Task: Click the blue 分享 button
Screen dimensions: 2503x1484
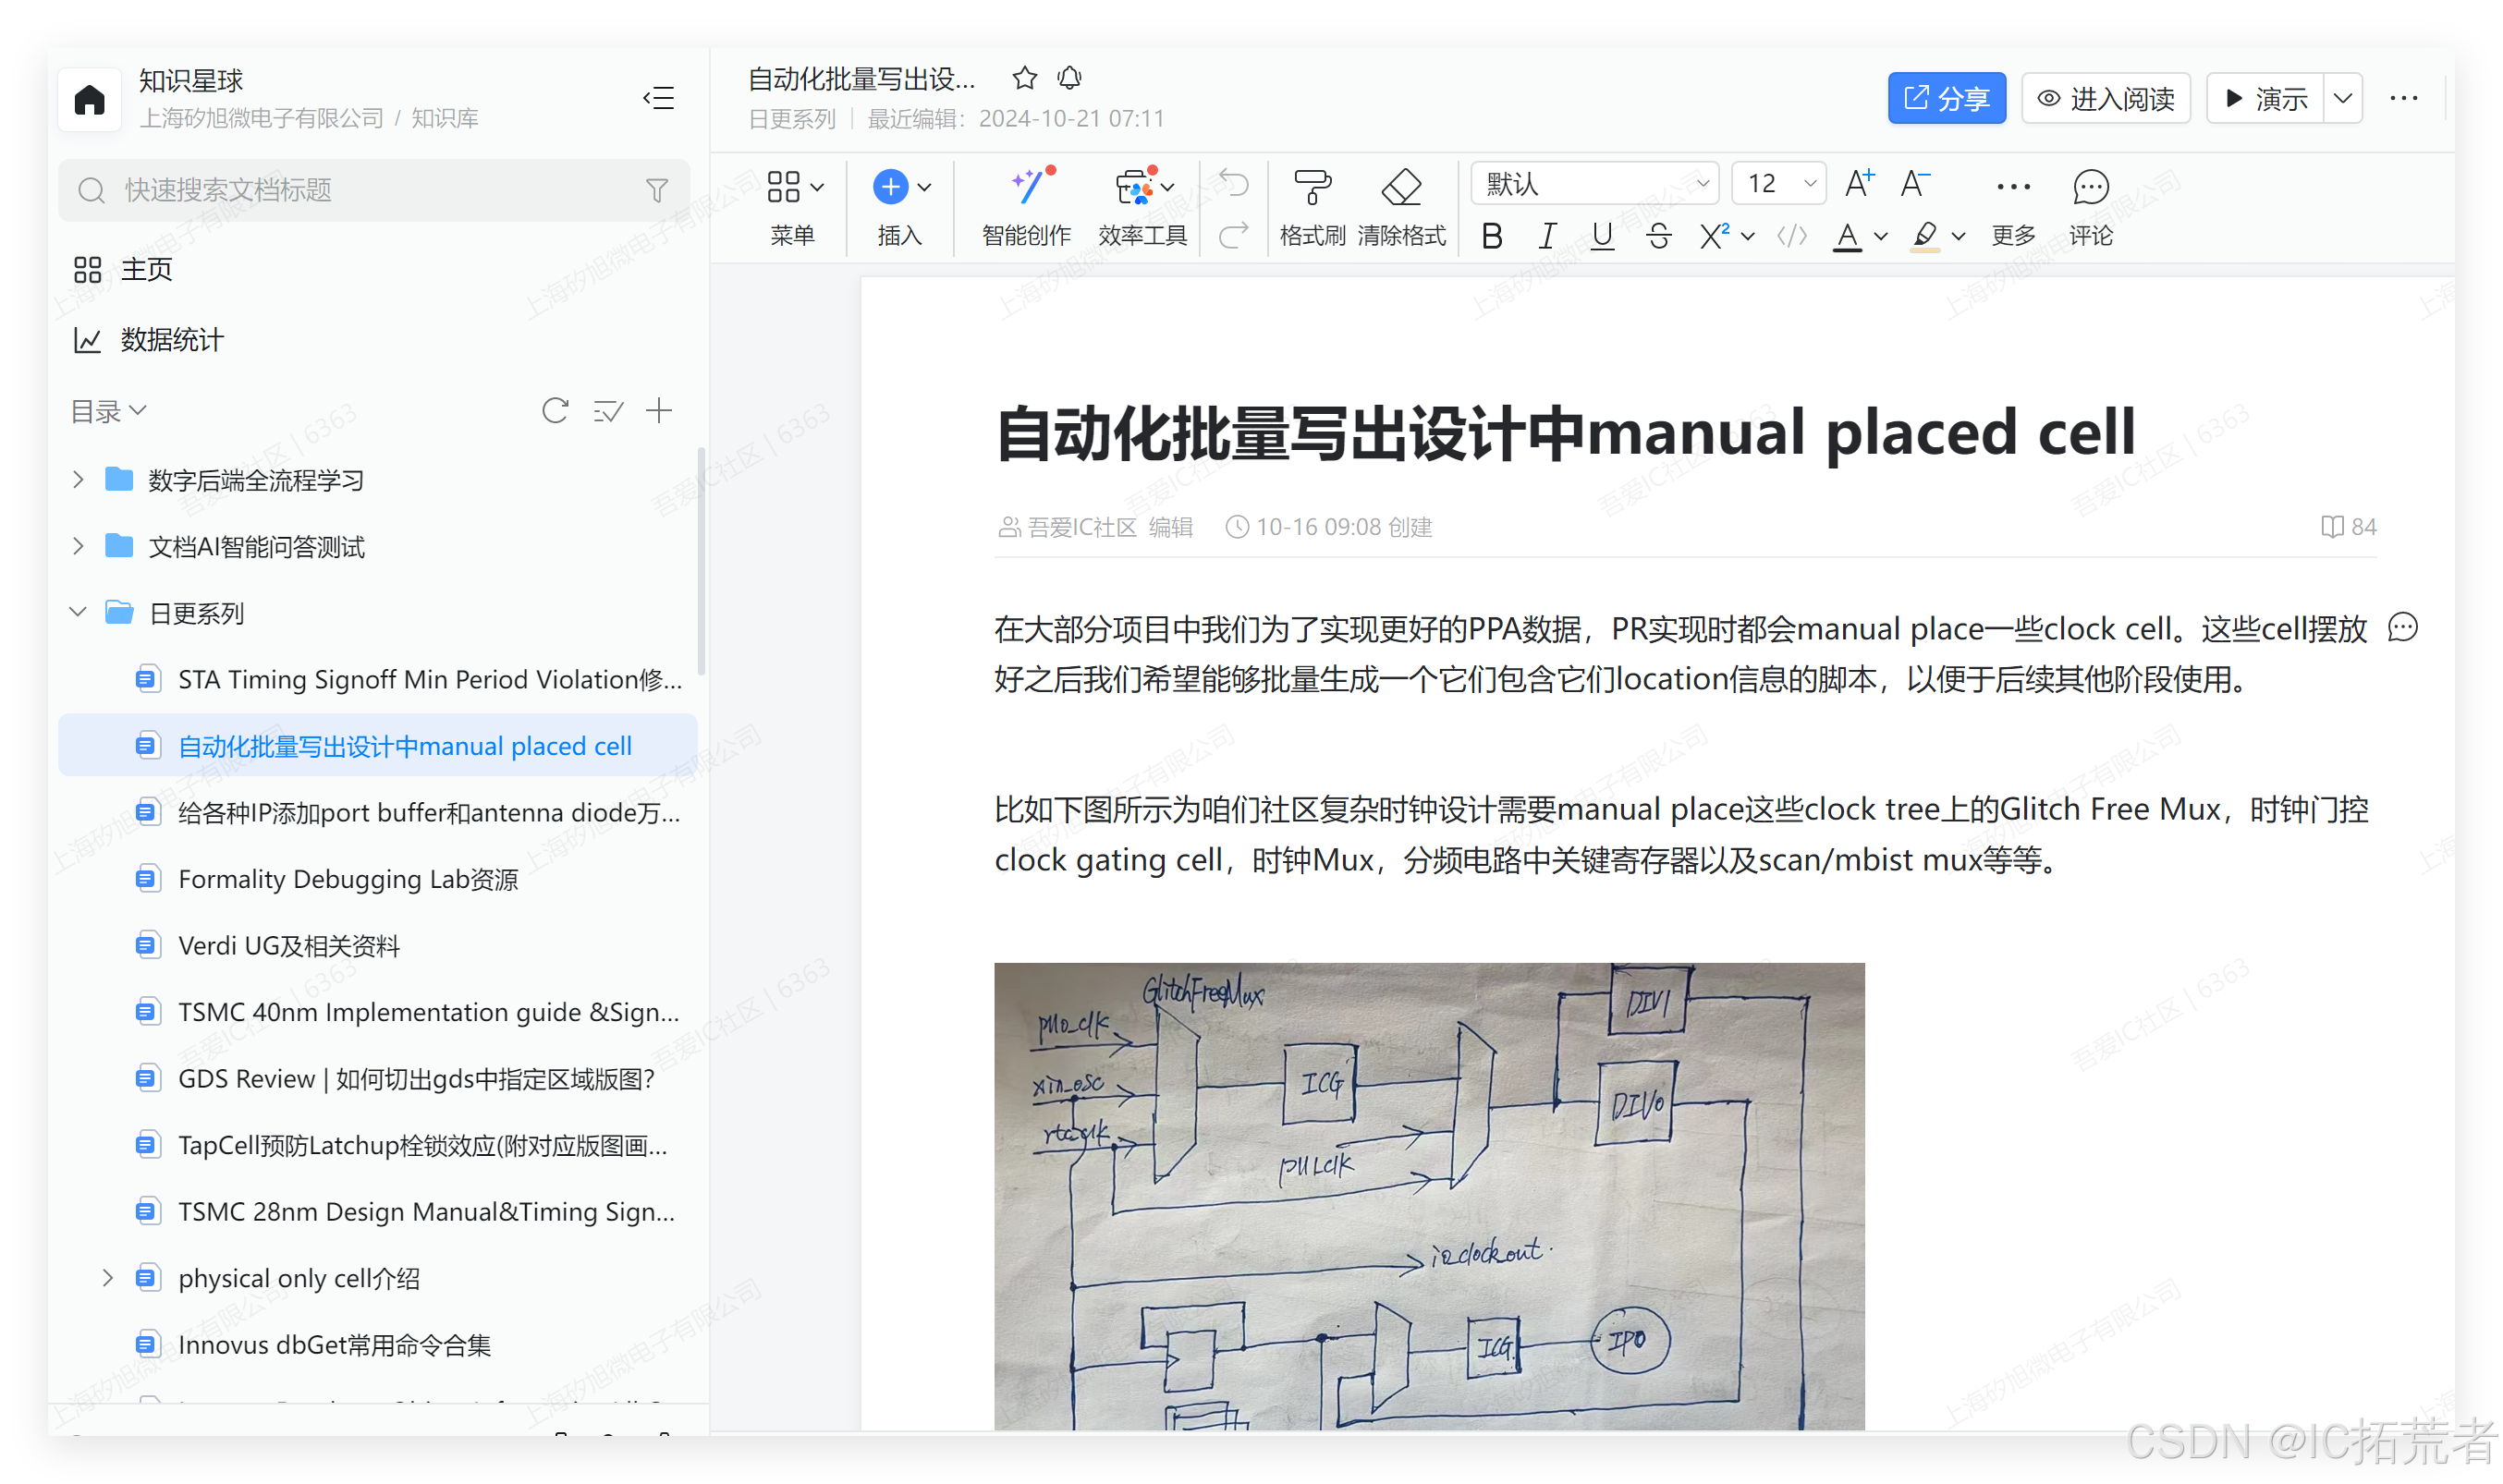Action: (x=1945, y=98)
